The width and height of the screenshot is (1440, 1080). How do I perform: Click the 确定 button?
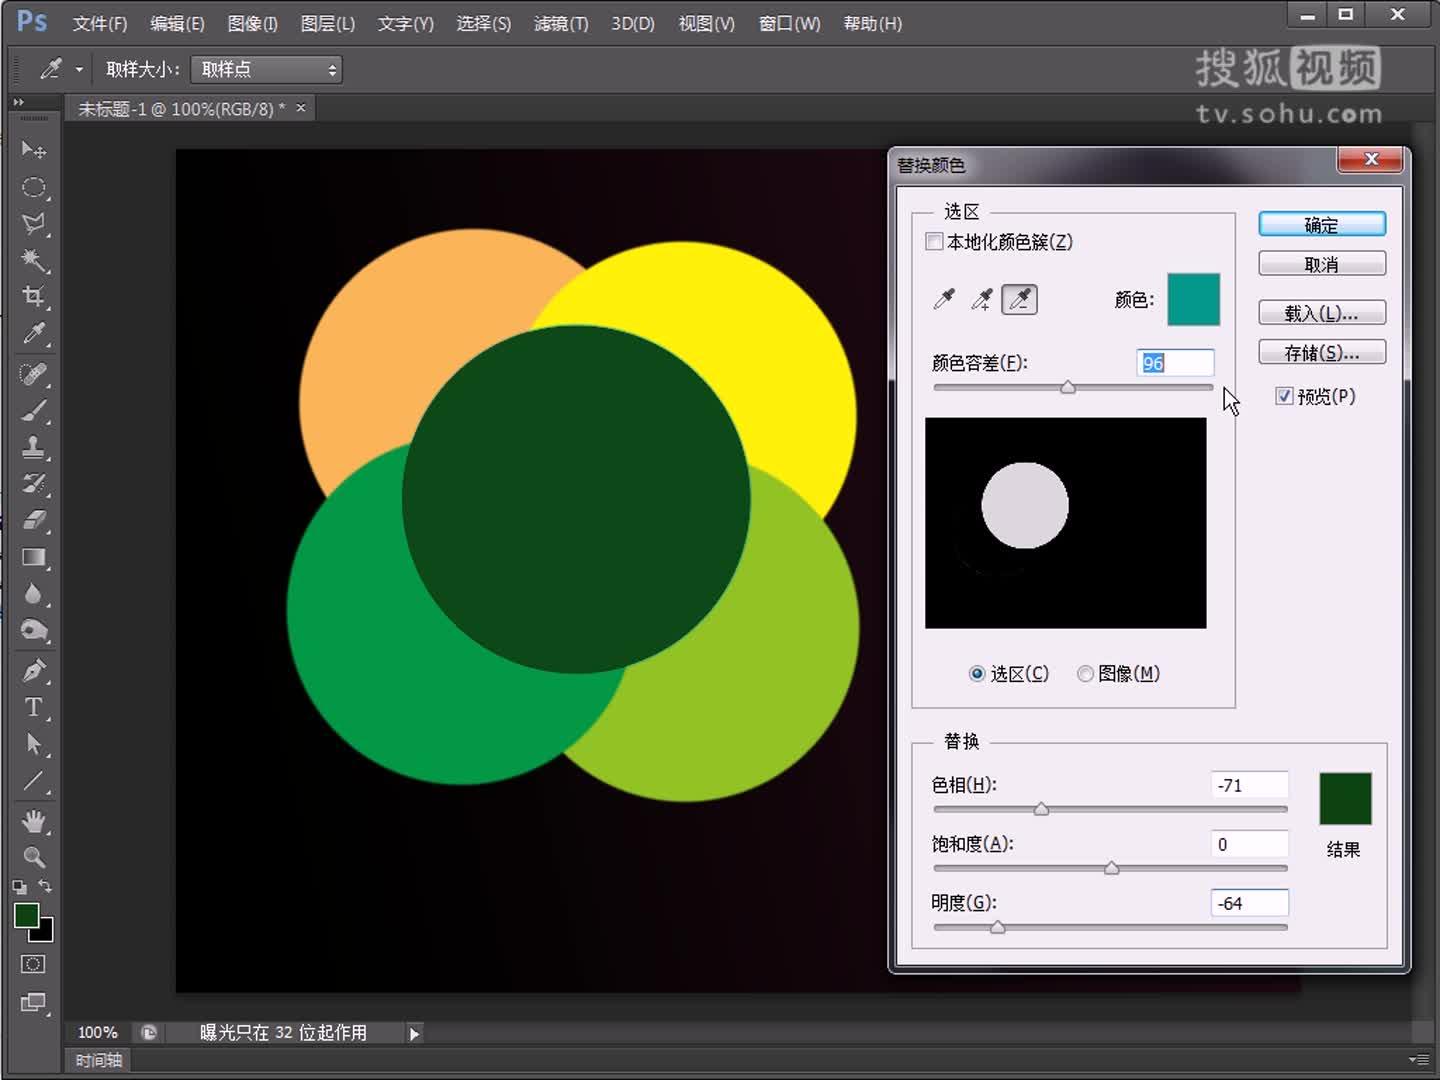(x=1321, y=224)
